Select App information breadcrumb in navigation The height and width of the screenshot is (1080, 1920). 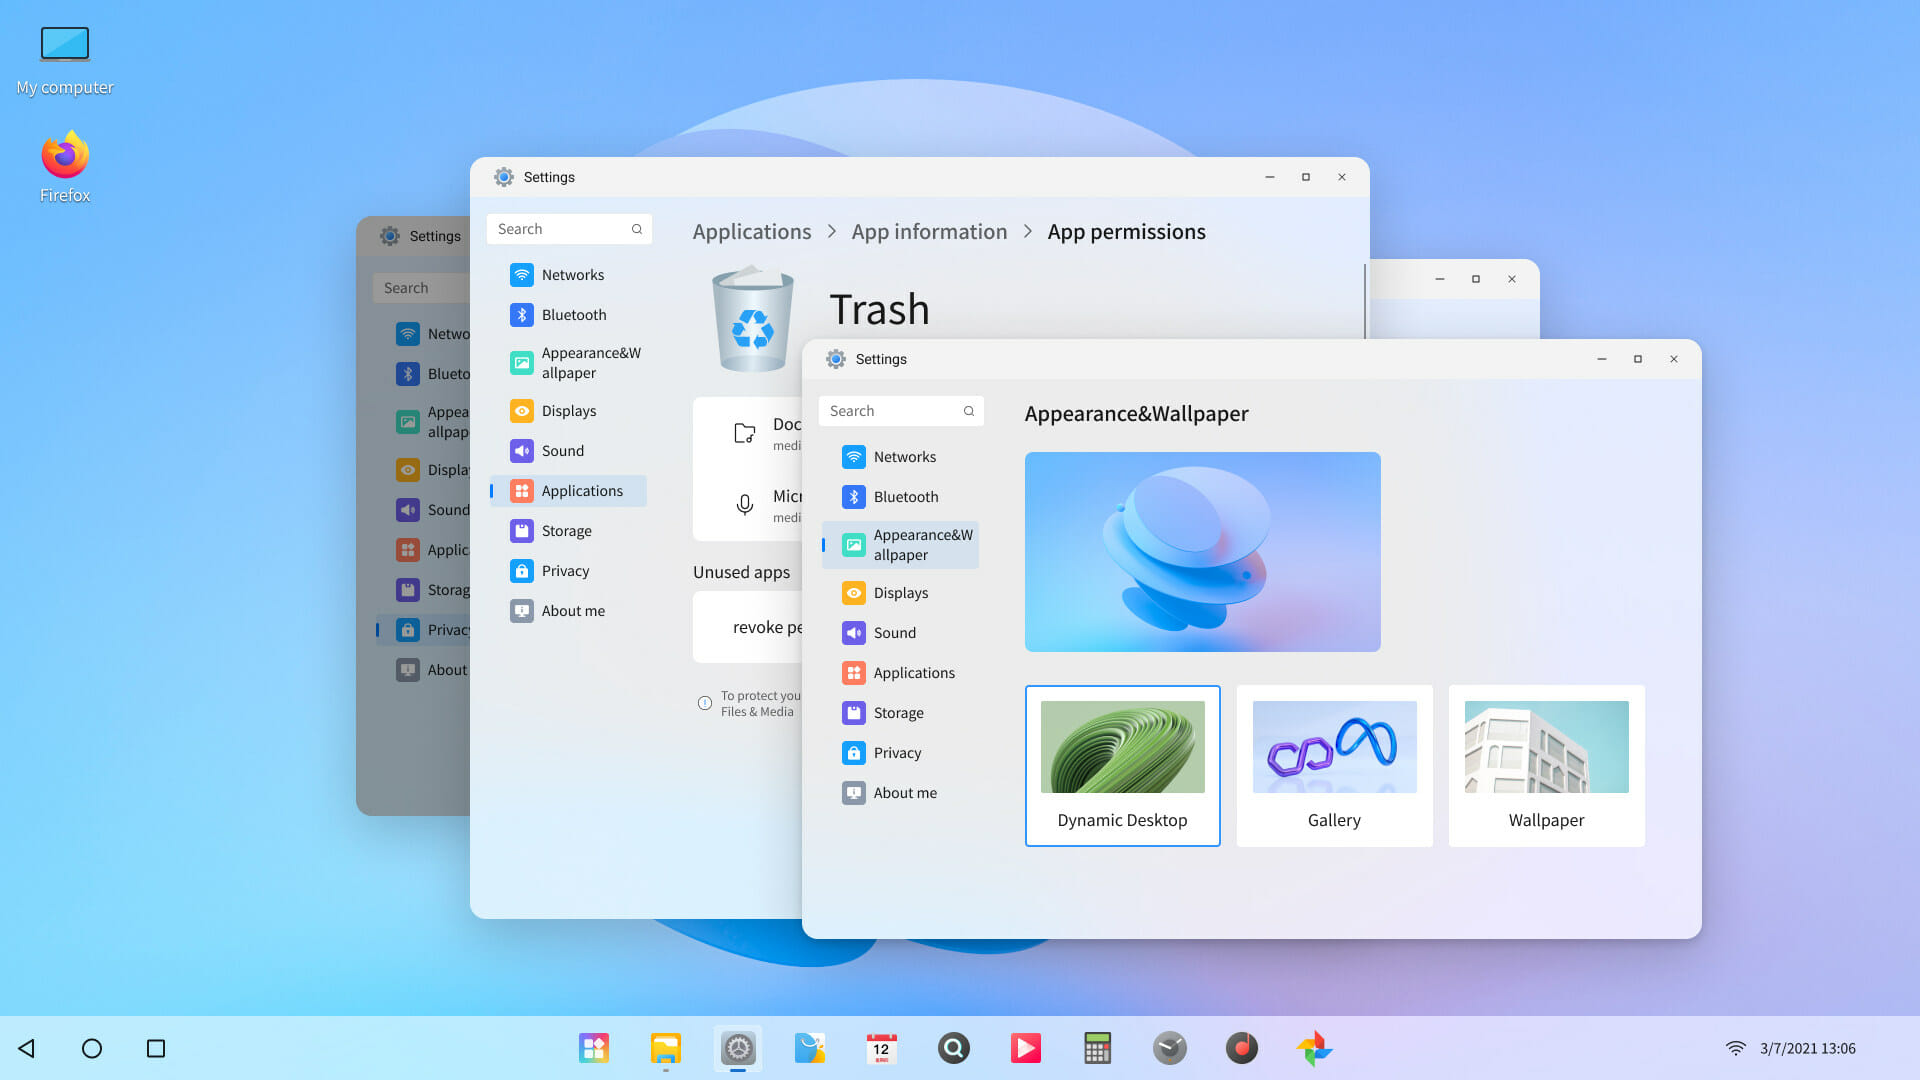928,231
